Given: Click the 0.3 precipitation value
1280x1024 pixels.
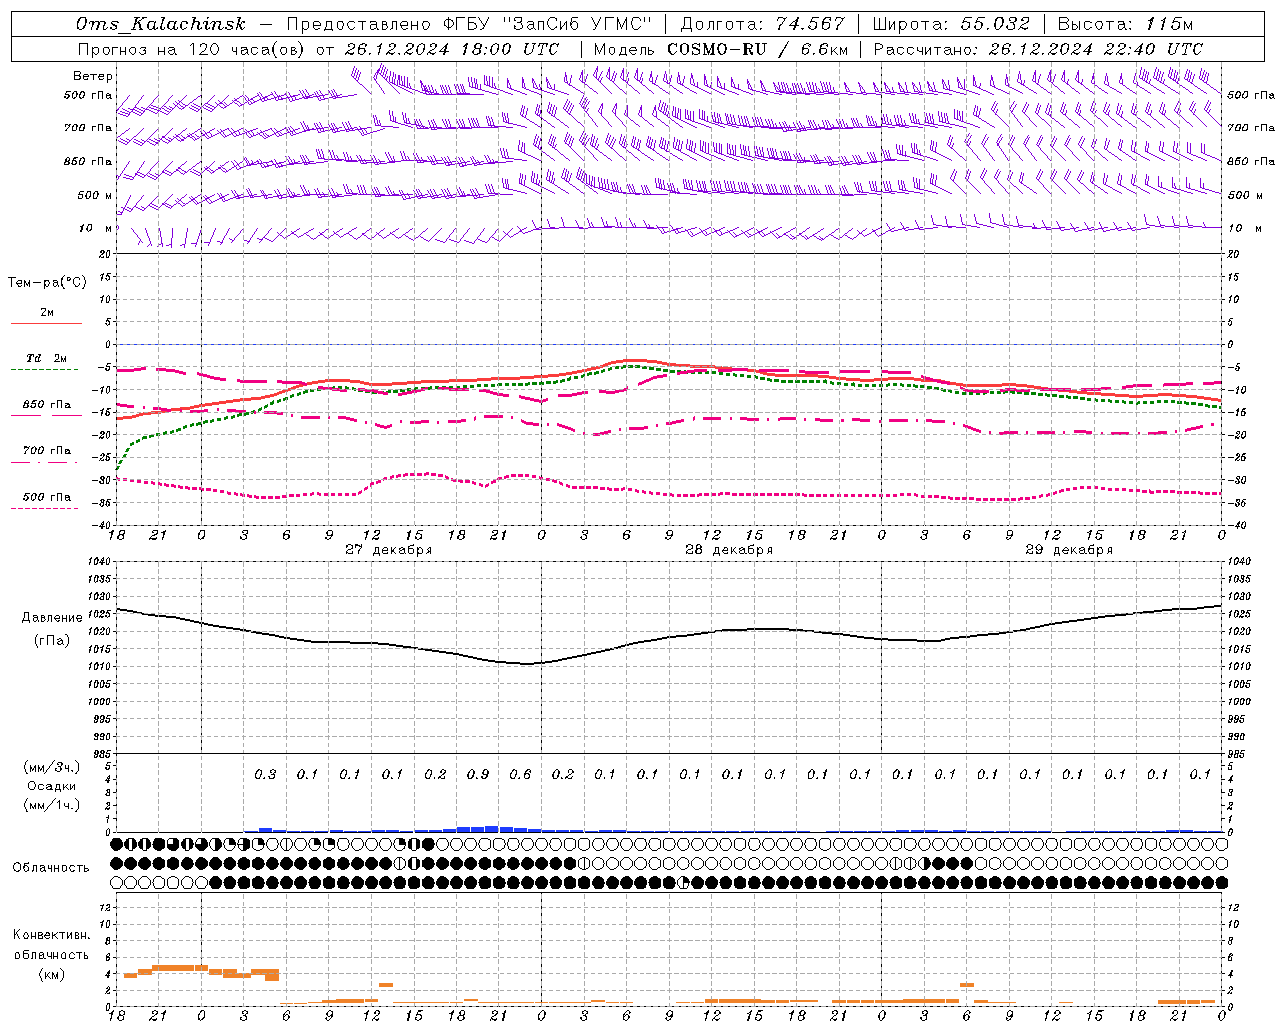Looking at the screenshot, I should click(x=265, y=774).
